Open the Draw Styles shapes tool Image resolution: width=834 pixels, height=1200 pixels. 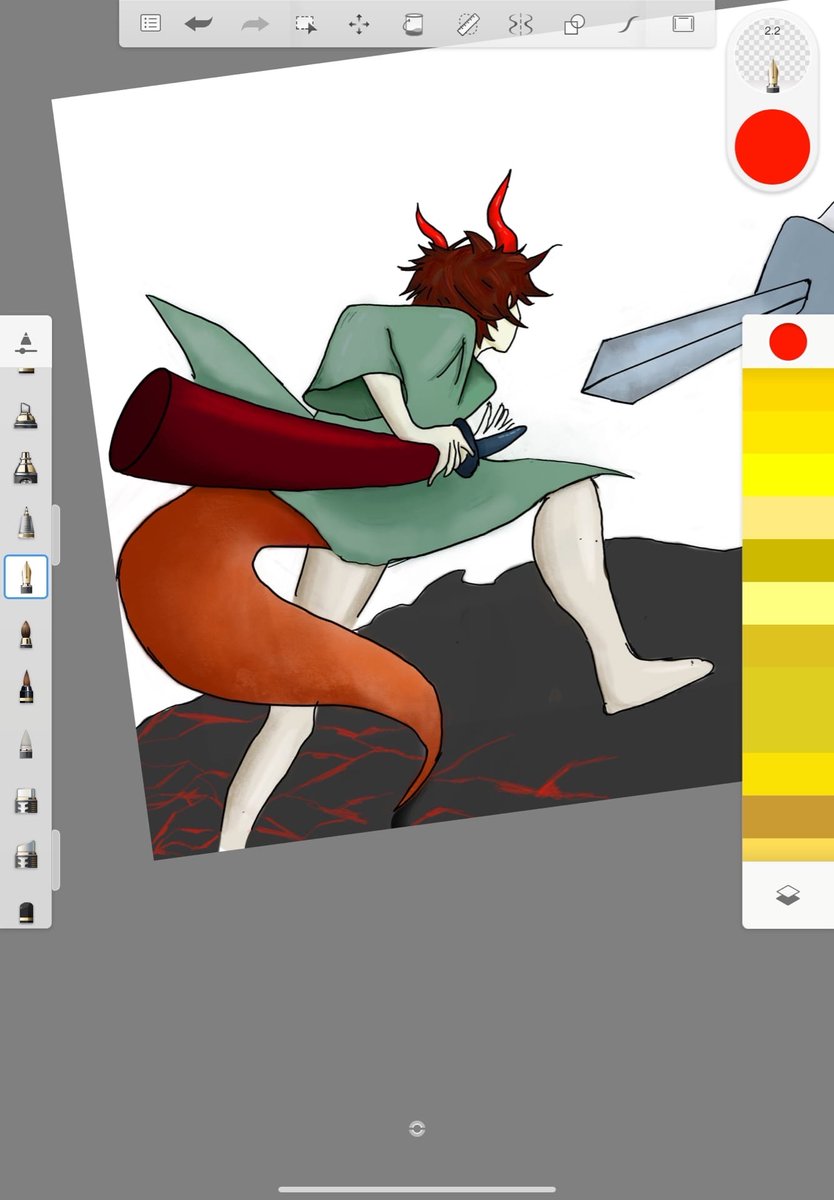pyautogui.click(x=574, y=24)
